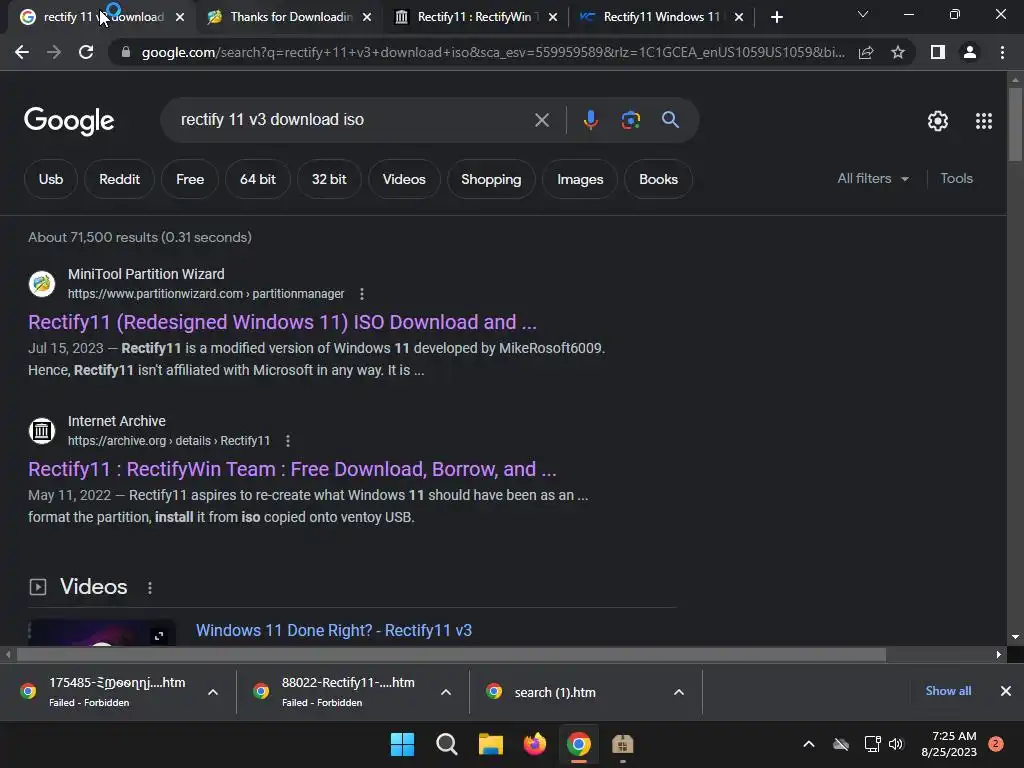
Task: Reload the current page
Action: coord(86,52)
